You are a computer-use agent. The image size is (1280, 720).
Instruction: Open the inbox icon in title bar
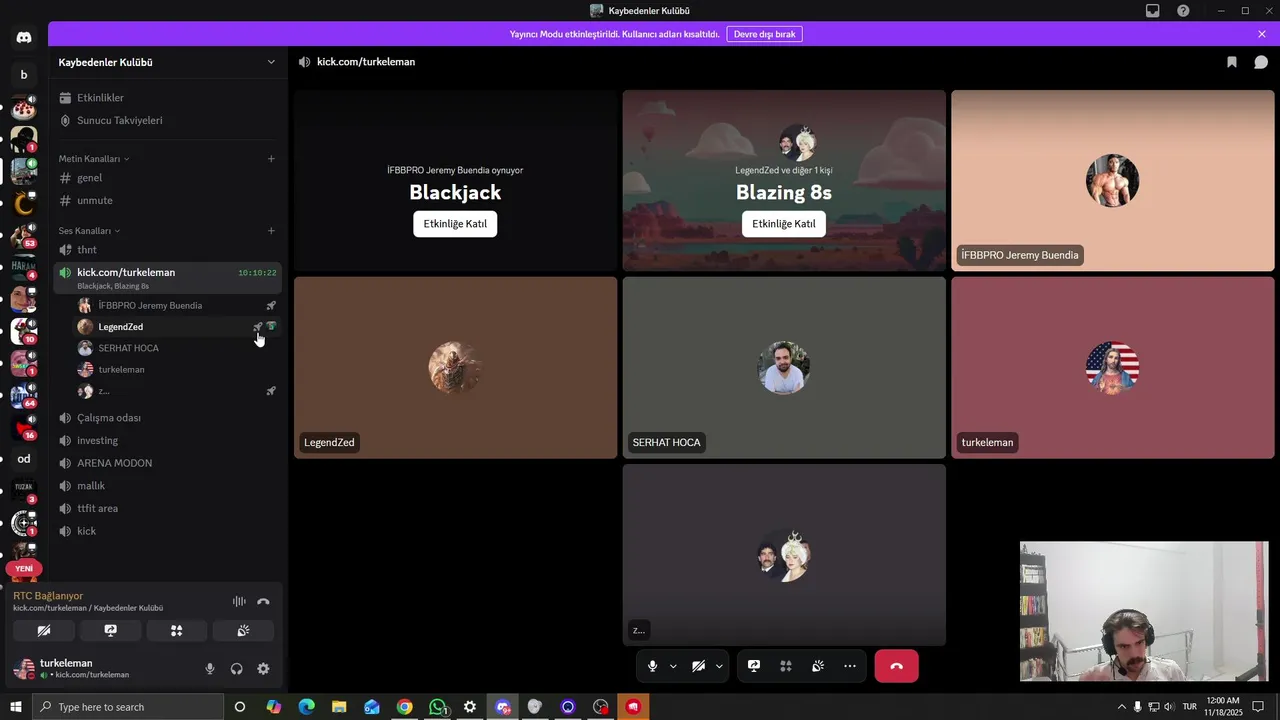tap(1153, 11)
